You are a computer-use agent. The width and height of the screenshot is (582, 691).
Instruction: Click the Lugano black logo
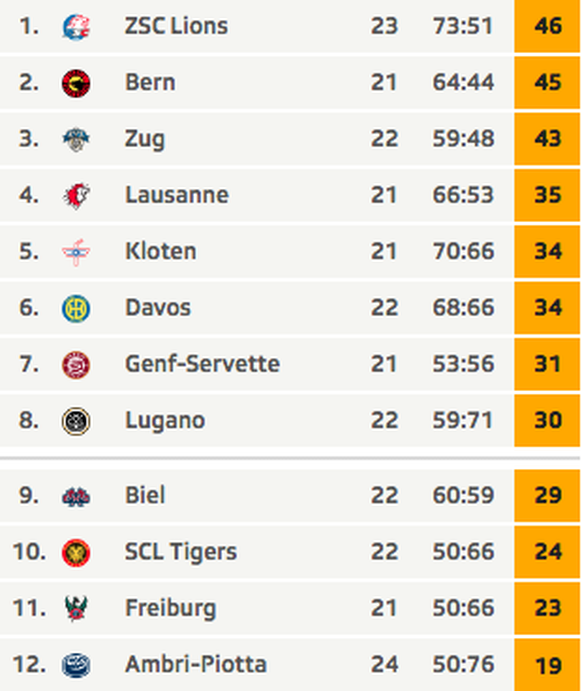76,421
